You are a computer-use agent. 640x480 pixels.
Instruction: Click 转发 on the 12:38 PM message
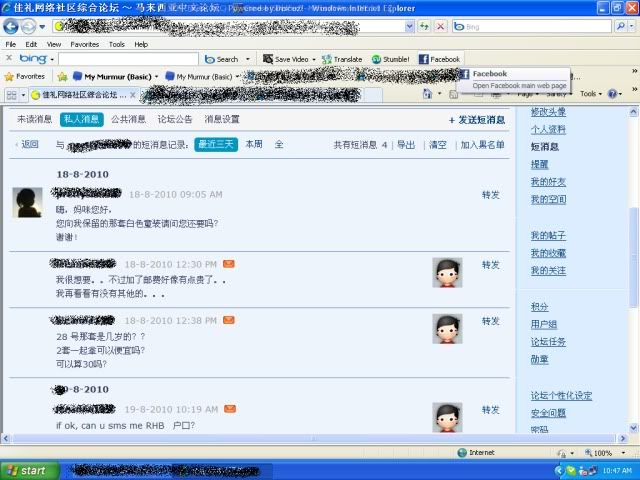pos(490,321)
